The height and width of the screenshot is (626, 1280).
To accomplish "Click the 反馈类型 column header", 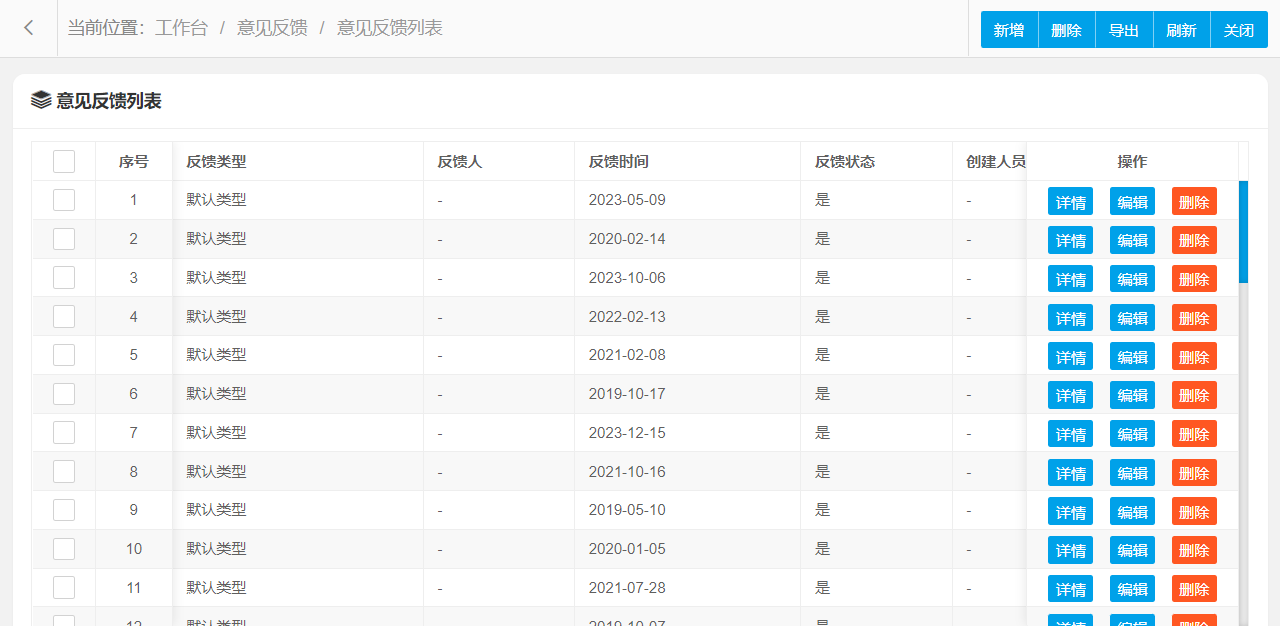I will click(x=216, y=161).
